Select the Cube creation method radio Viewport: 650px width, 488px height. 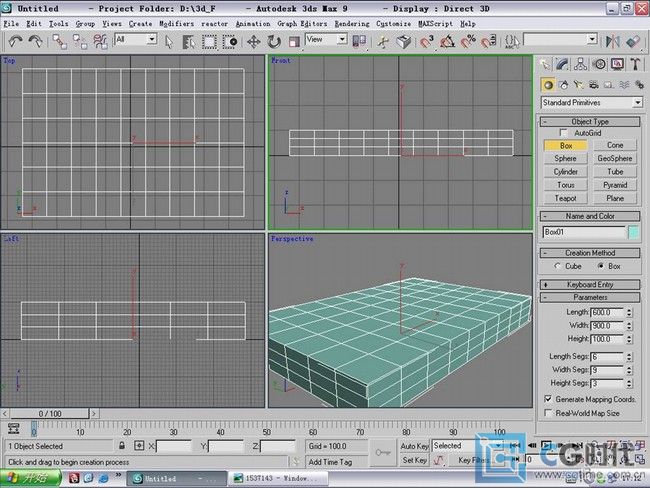click(558, 266)
